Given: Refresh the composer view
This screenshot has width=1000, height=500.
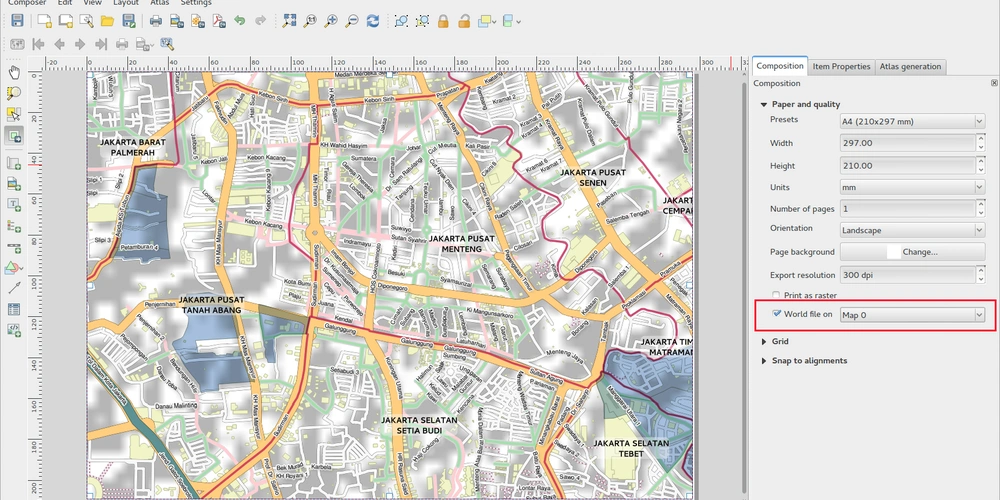Looking at the screenshot, I should tap(373, 21).
